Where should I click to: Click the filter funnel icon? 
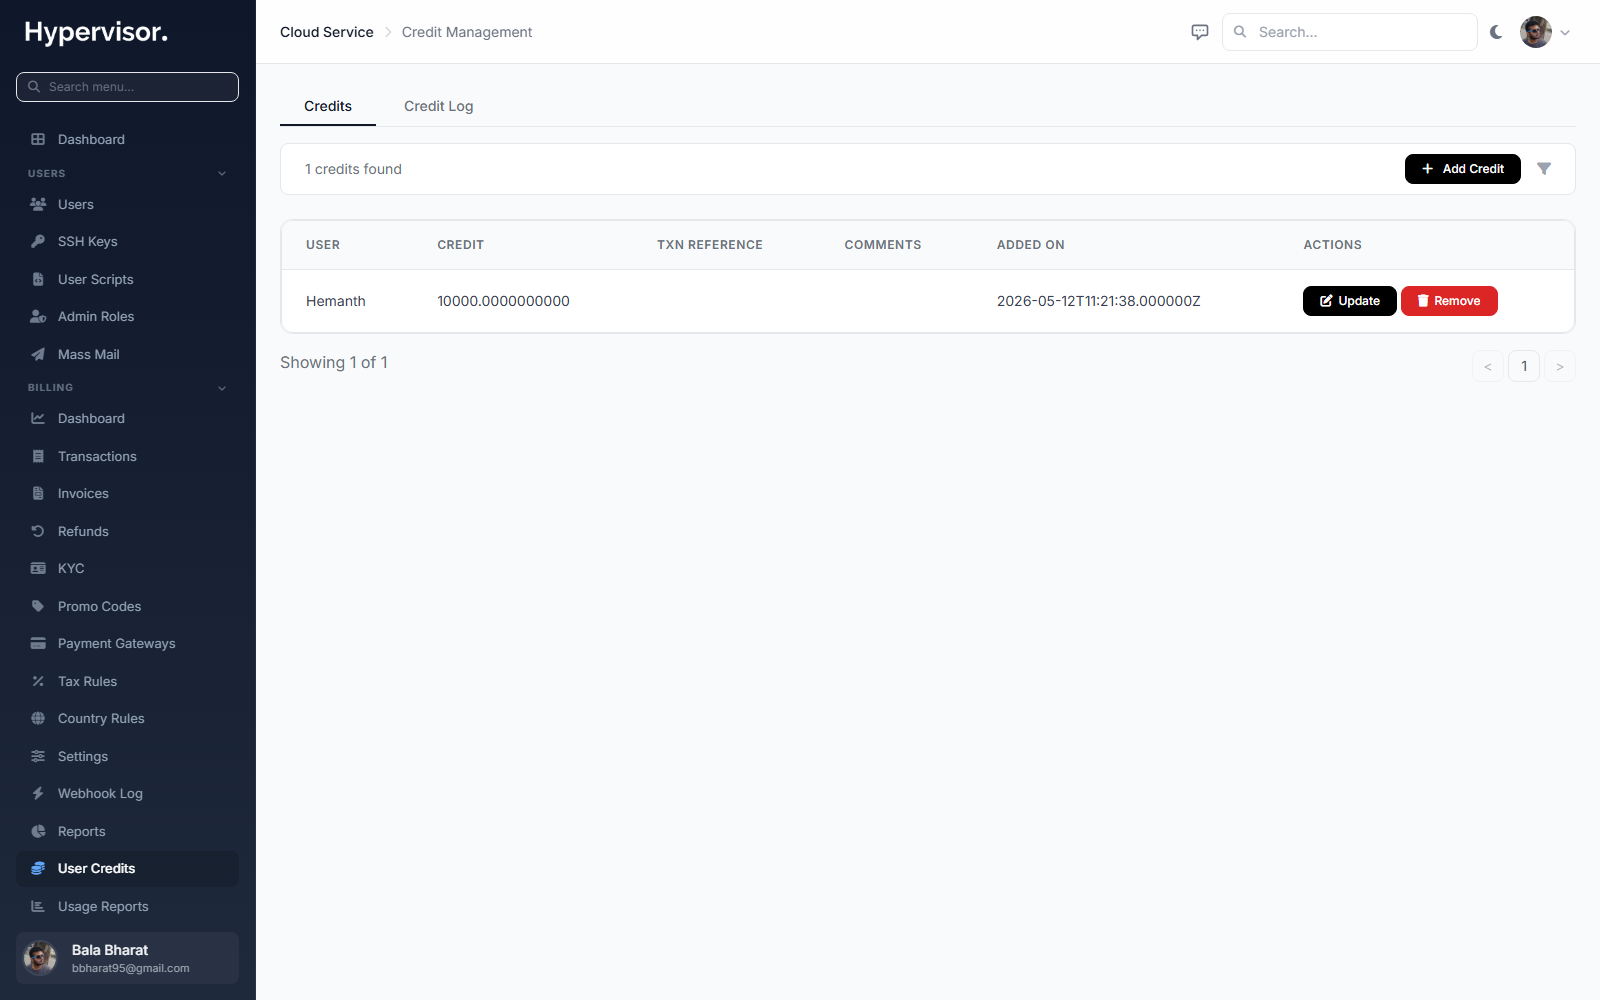[1544, 169]
